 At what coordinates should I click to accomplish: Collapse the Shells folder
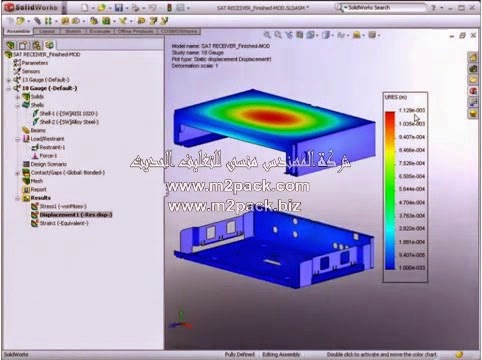[x=18, y=105]
